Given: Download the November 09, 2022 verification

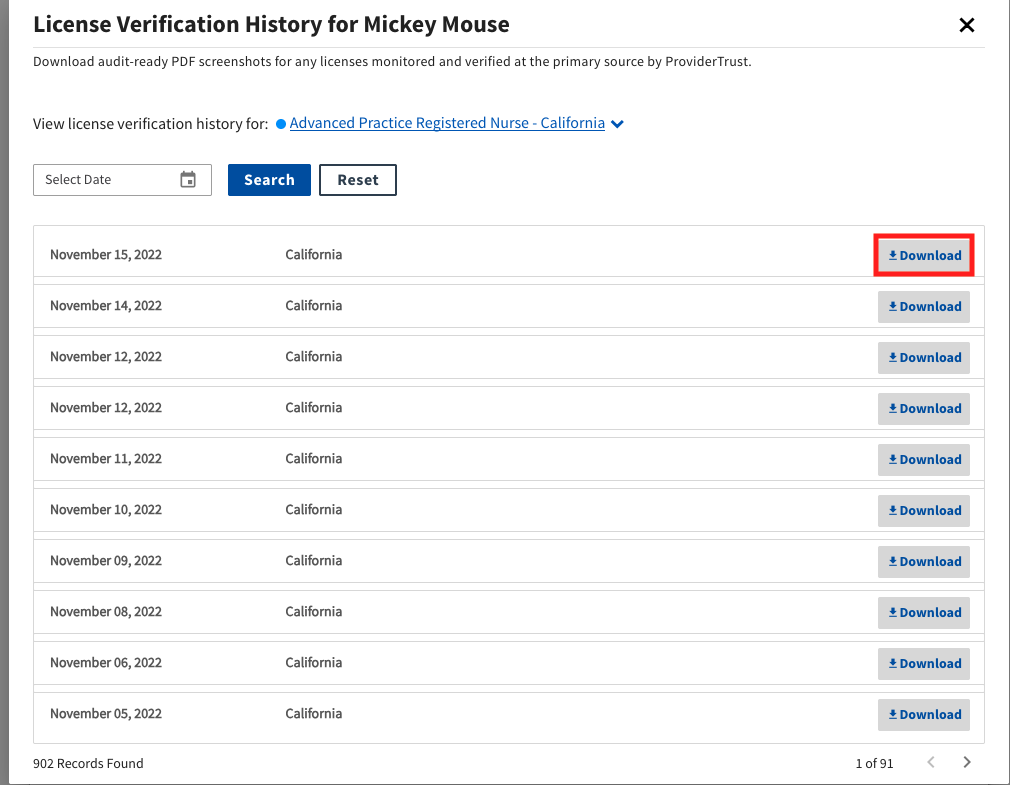Looking at the screenshot, I should (924, 562).
